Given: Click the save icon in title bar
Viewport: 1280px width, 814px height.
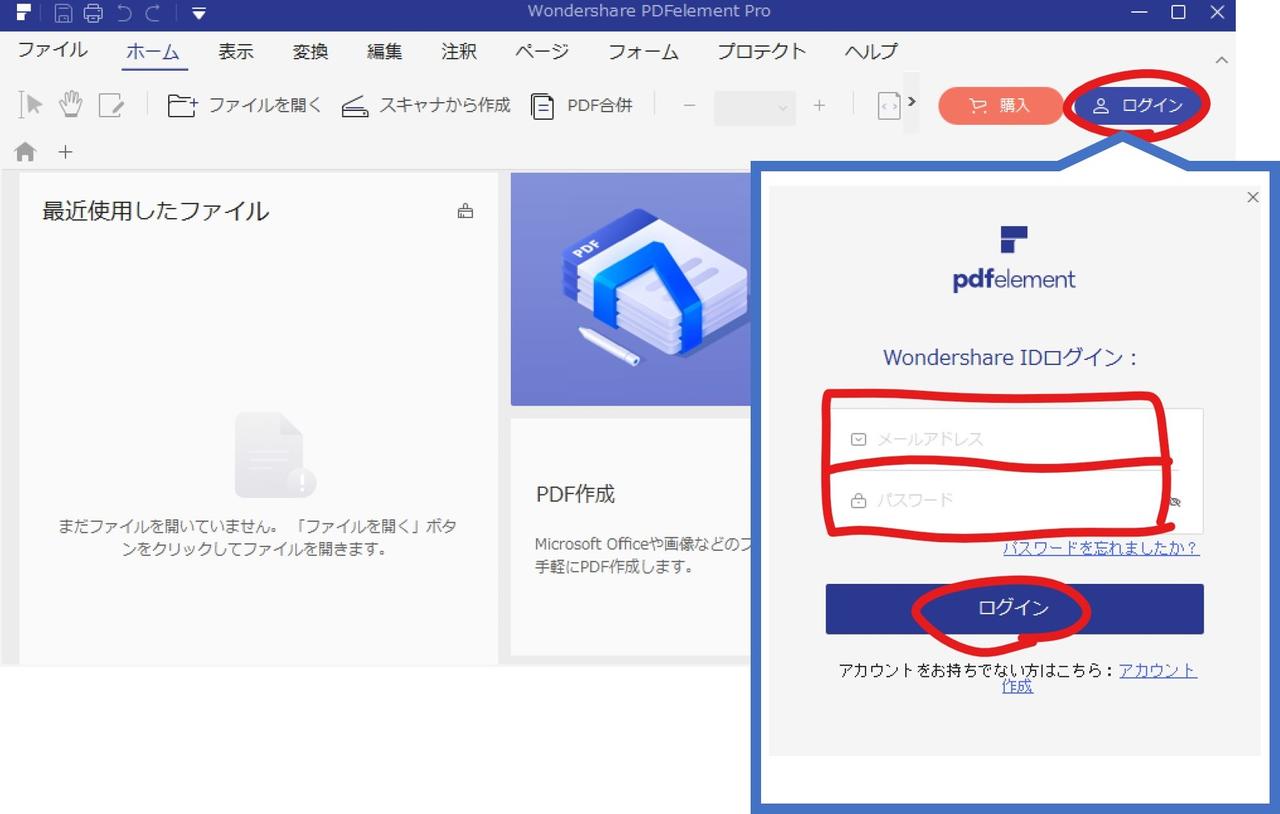Looking at the screenshot, I should pos(63,13).
